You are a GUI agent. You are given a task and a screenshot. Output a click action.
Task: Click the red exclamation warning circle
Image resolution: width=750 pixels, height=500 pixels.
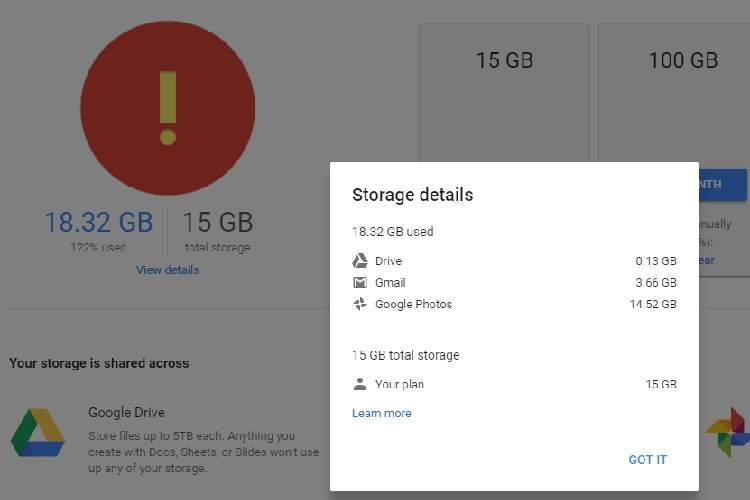167,108
